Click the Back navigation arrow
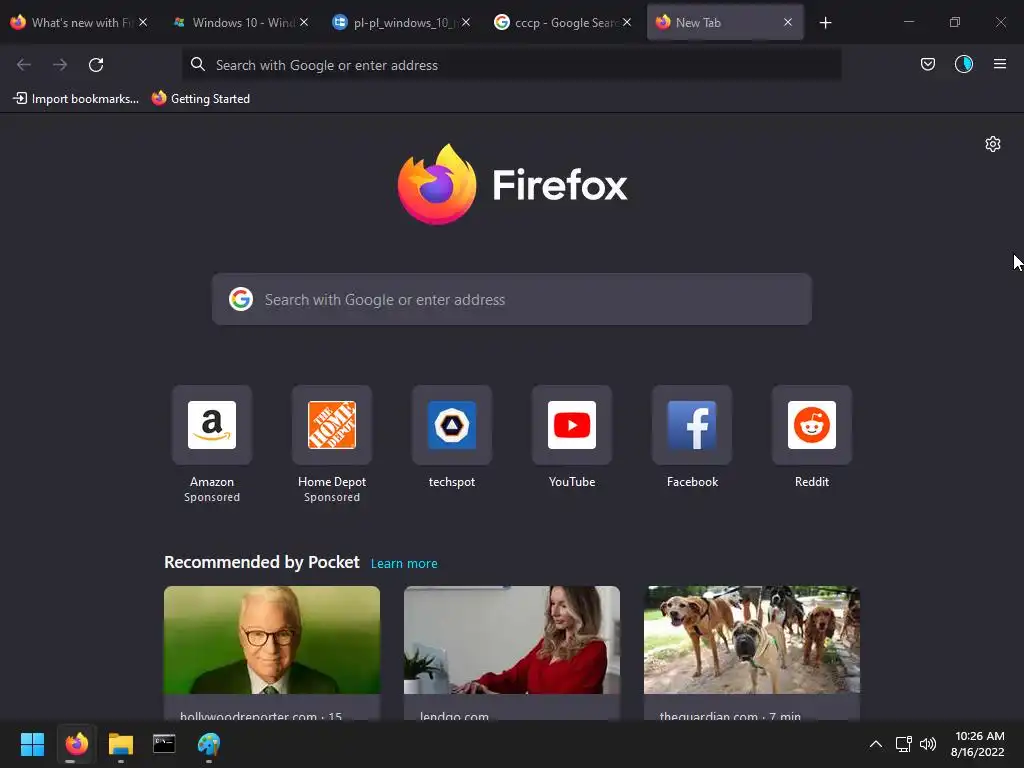1024x768 pixels. point(24,65)
